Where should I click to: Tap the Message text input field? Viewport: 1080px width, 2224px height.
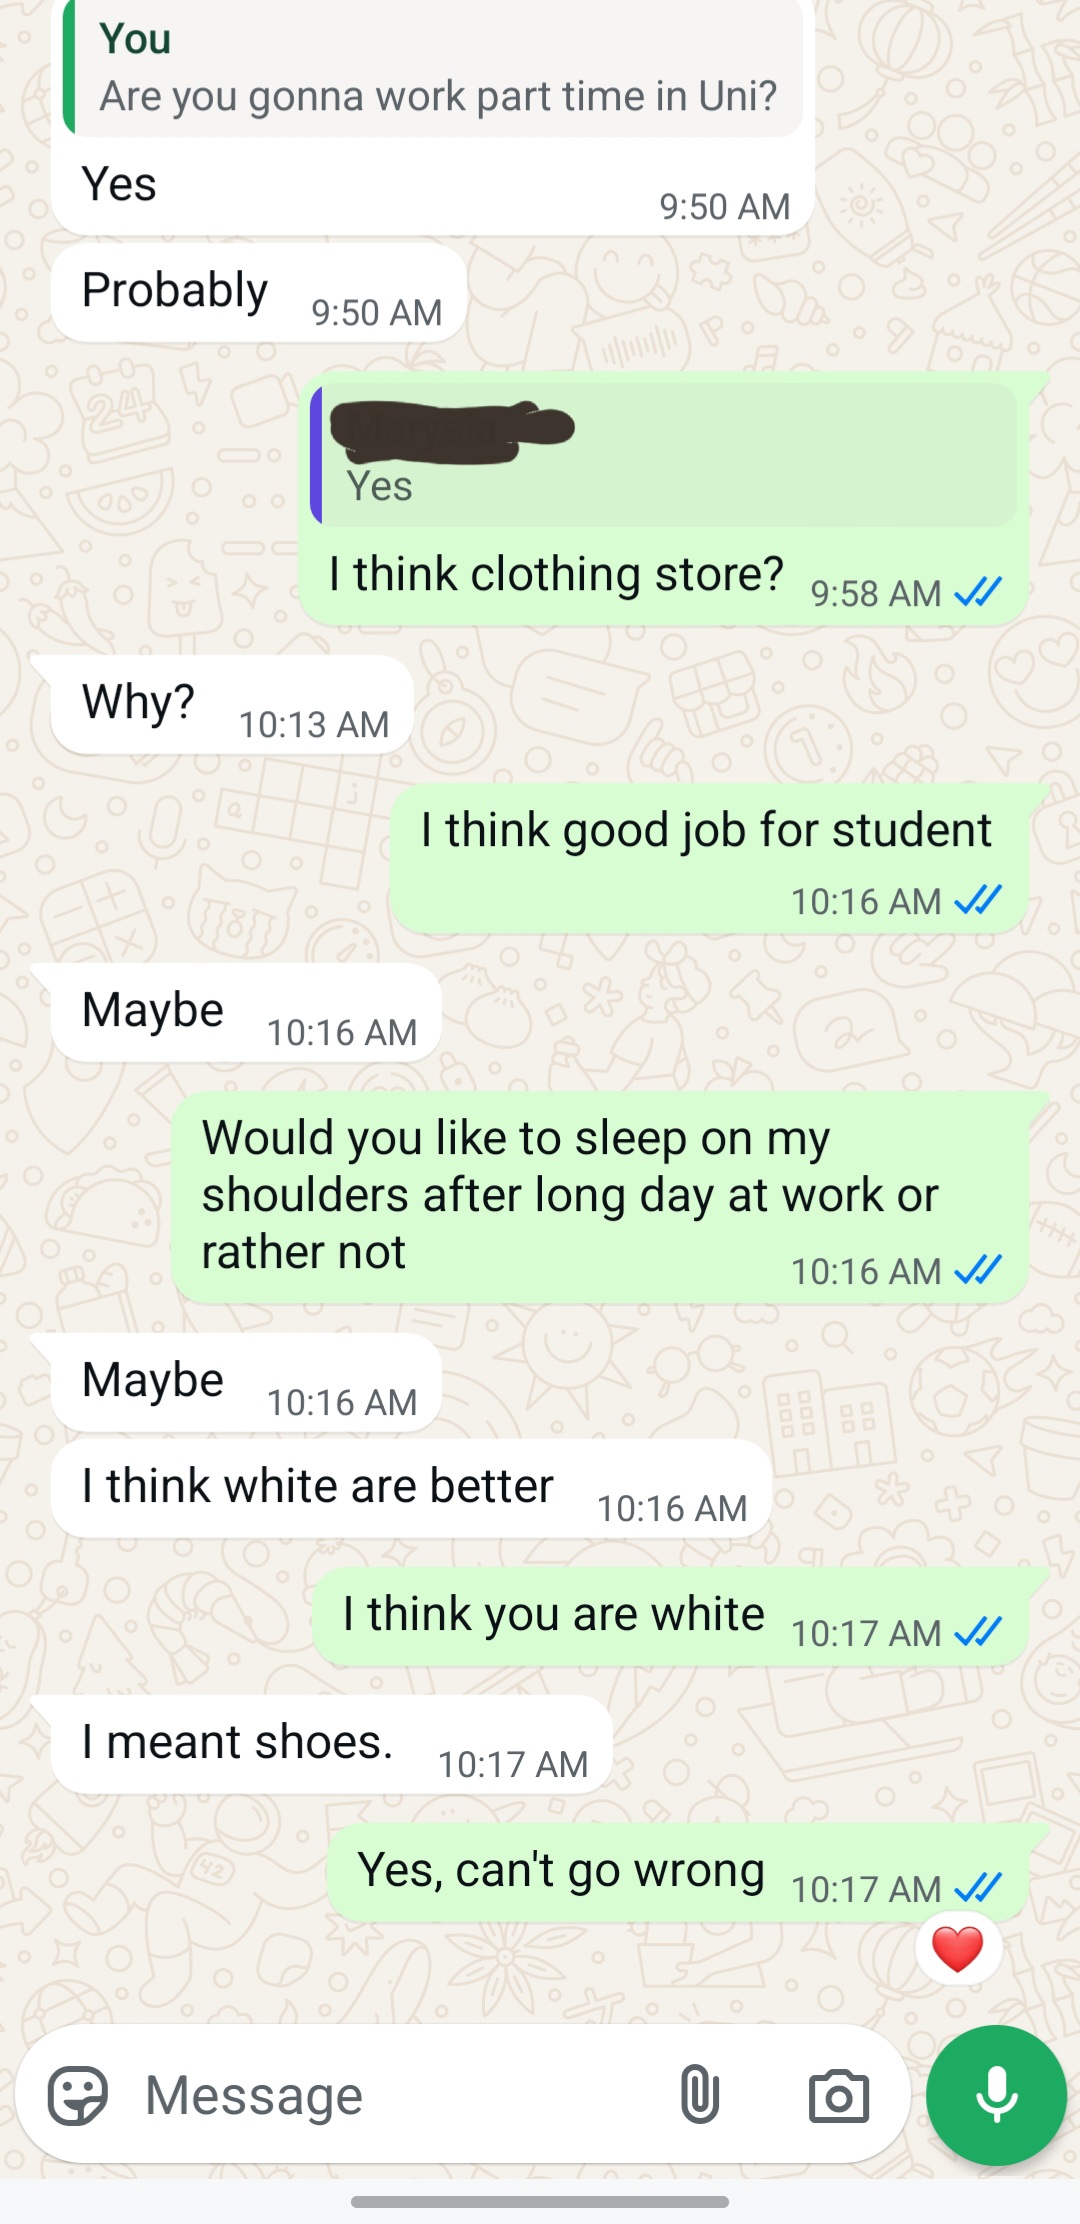pyautogui.click(x=400, y=2095)
